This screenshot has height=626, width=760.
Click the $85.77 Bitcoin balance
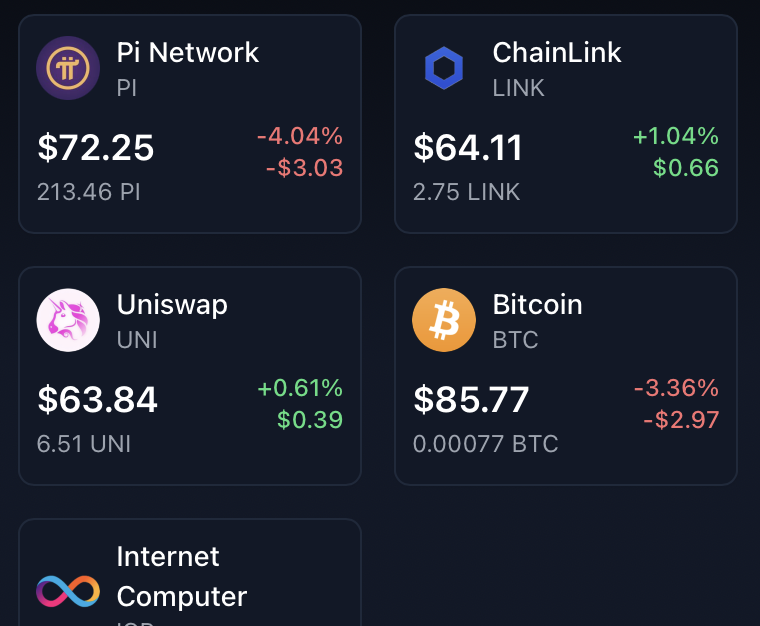coord(471,399)
